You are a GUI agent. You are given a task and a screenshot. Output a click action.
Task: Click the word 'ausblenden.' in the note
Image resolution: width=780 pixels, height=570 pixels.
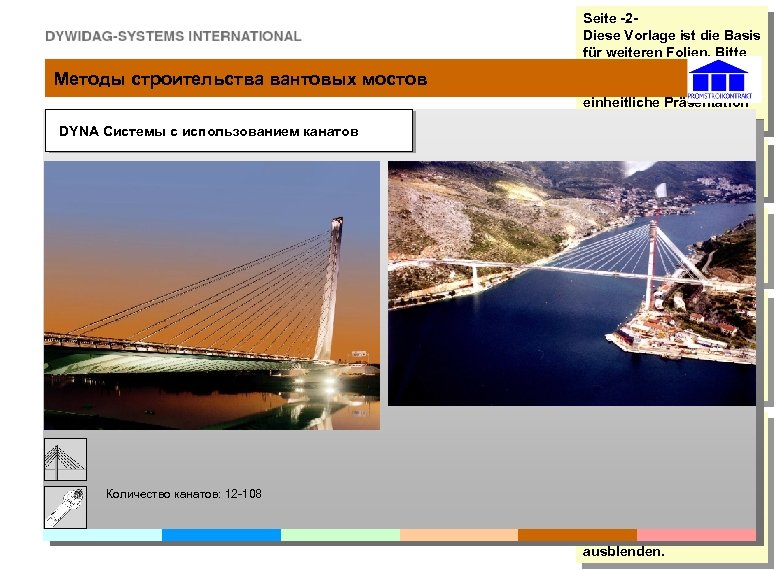pos(623,552)
